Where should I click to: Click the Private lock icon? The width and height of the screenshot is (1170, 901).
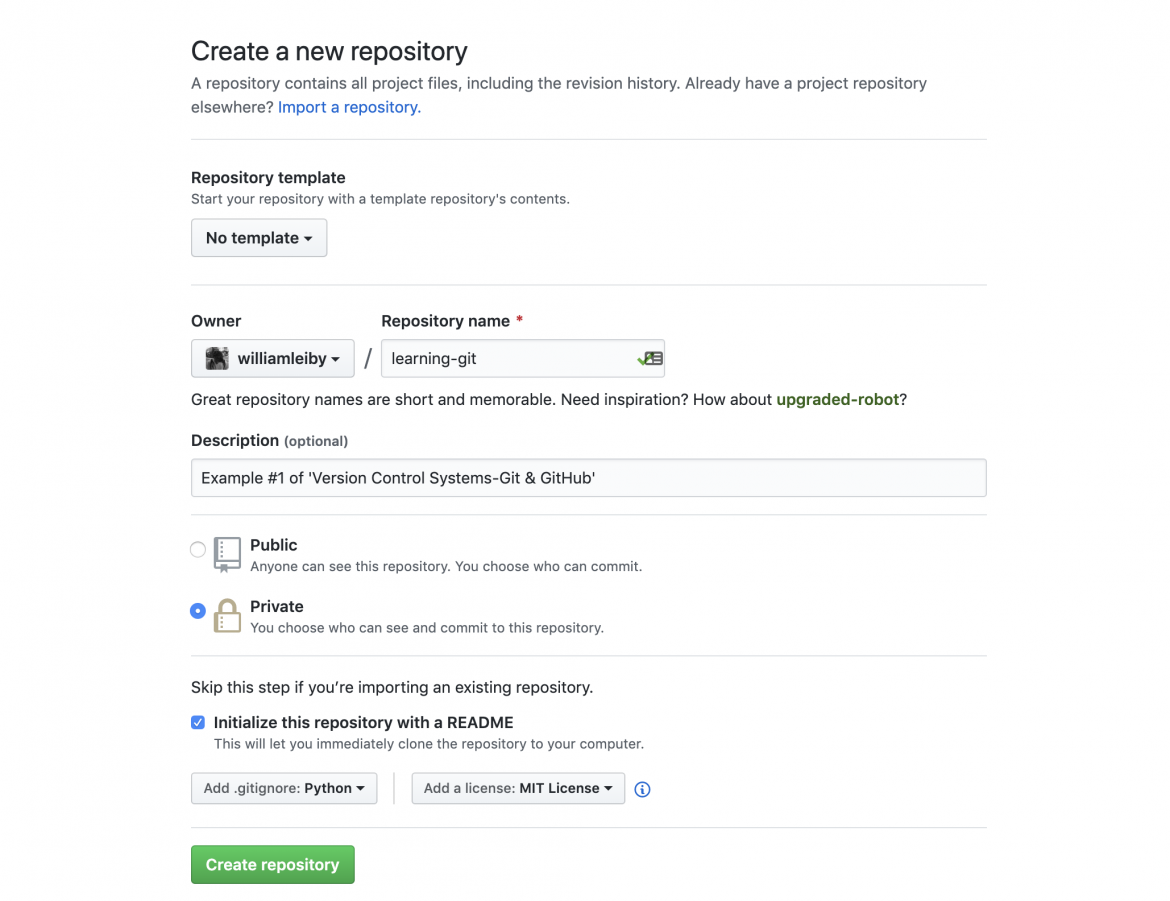(228, 616)
